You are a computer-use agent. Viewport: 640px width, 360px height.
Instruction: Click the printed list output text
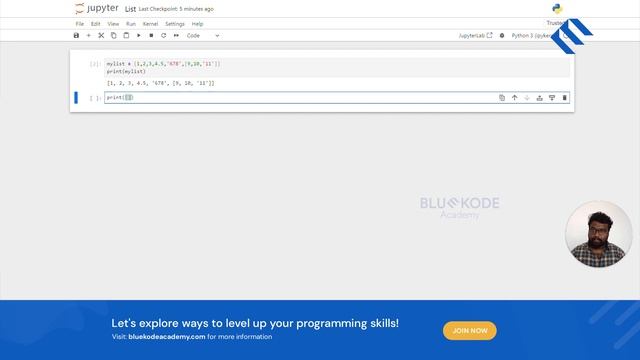point(160,83)
